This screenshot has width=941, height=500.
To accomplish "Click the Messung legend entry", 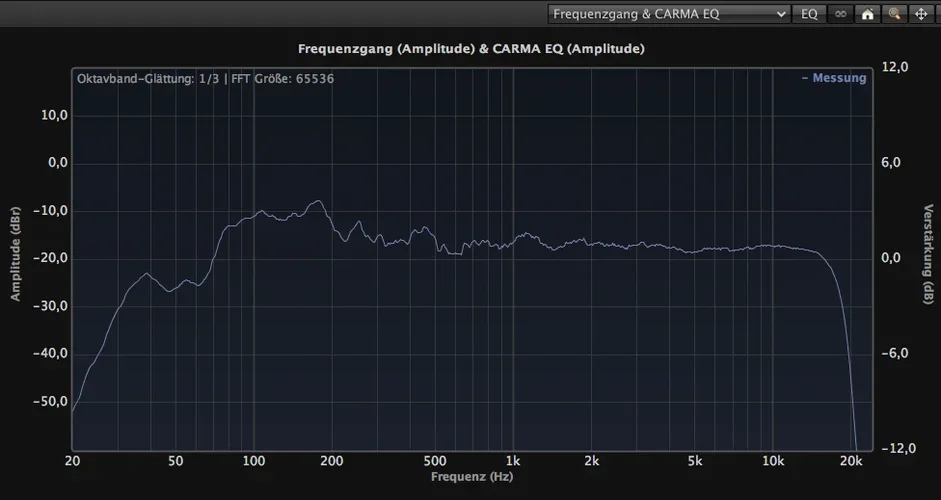I will pos(834,78).
